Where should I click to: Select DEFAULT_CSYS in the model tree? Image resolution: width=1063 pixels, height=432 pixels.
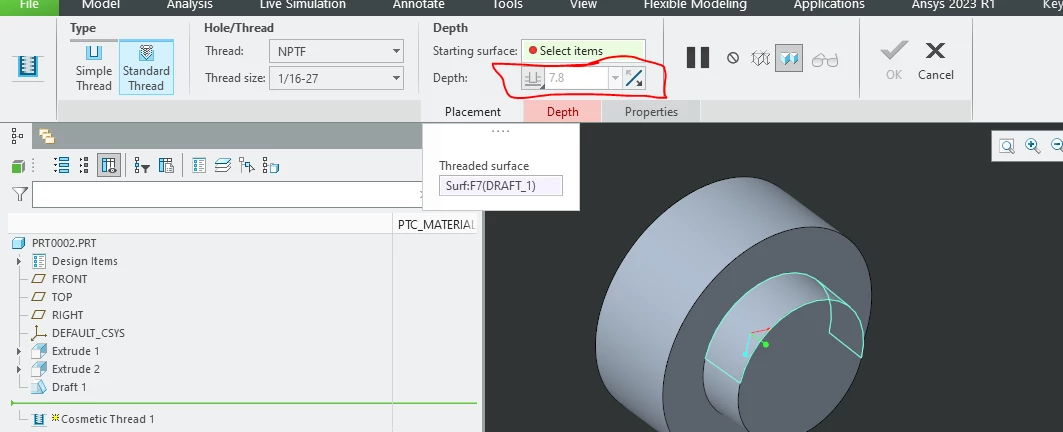[88, 333]
